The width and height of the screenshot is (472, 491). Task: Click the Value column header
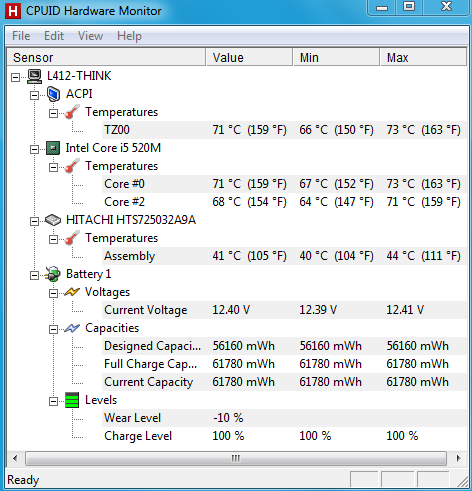[249, 57]
